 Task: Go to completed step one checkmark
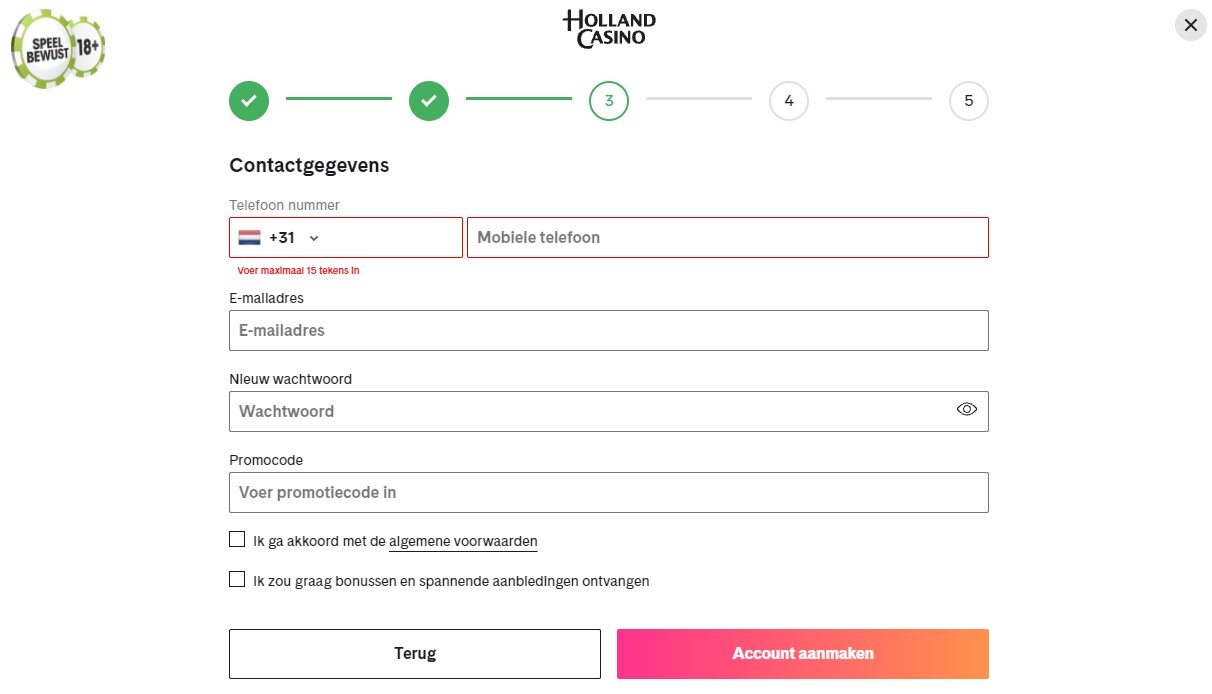click(x=249, y=101)
